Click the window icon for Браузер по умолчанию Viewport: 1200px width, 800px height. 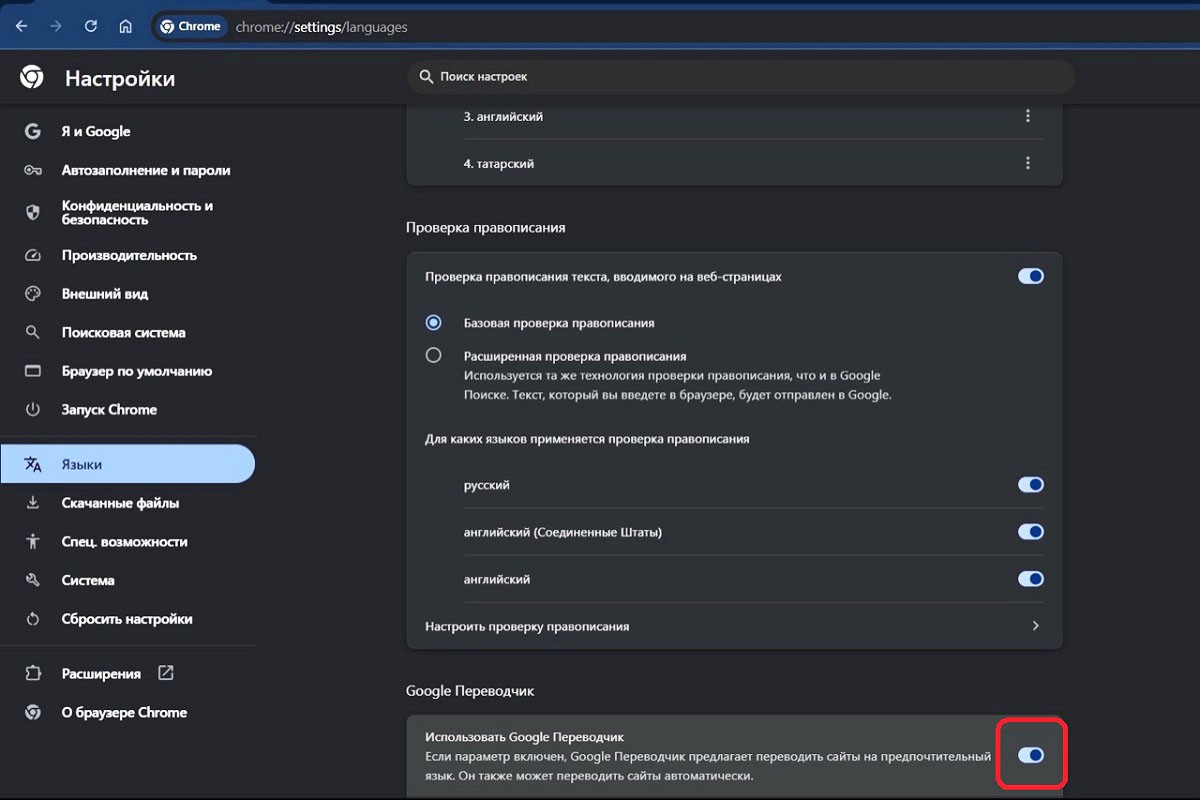[33, 371]
